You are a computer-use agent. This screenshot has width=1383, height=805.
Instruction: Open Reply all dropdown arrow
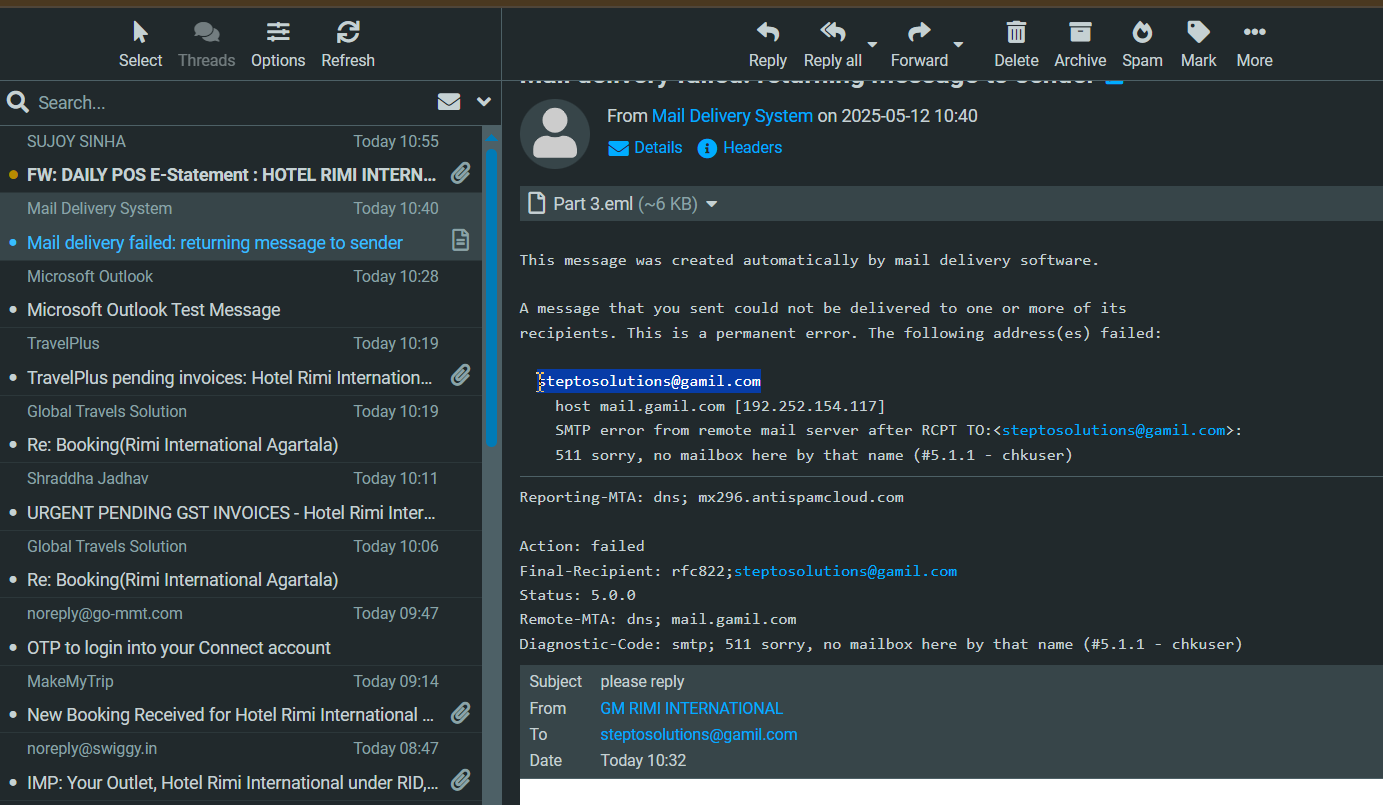872,45
